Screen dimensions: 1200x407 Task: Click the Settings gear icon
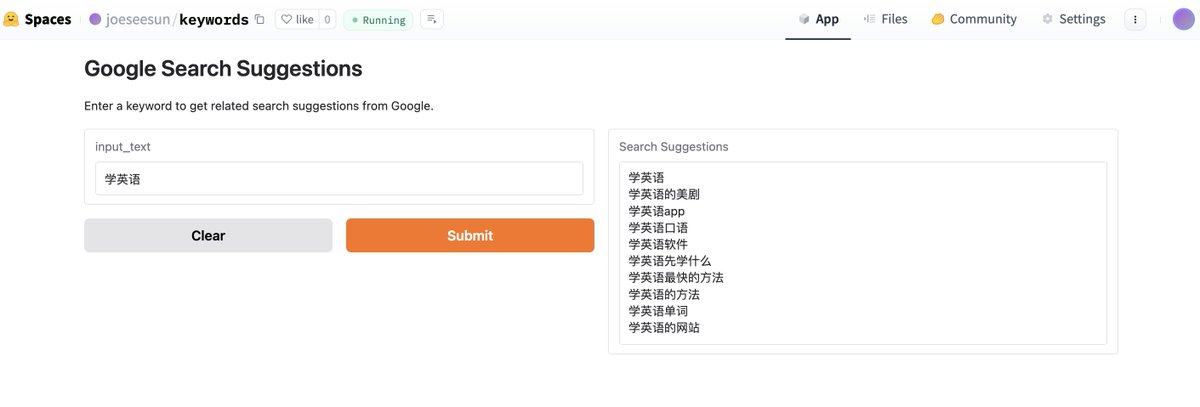(x=1047, y=19)
